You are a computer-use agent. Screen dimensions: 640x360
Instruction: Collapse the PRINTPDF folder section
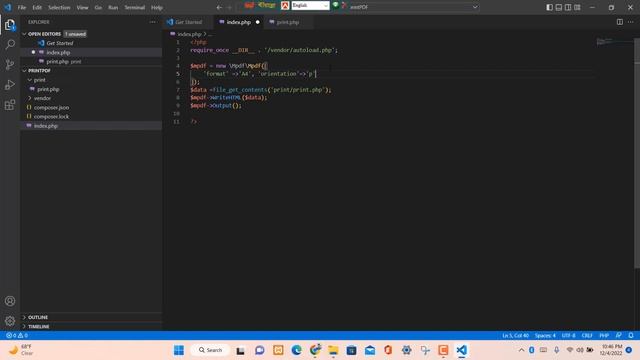[24, 71]
